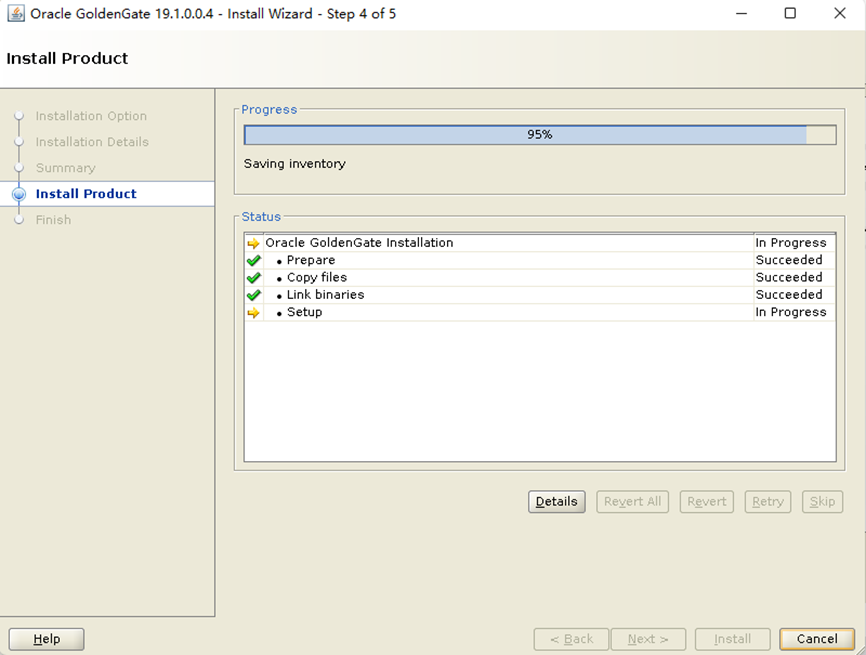Click the green checkmark next to Copy files
866x655 pixels.
254,278
